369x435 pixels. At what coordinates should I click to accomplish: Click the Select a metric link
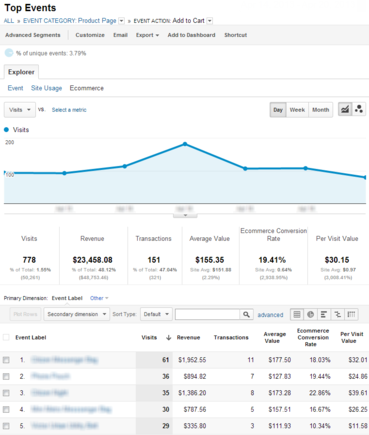pos(69,110)
